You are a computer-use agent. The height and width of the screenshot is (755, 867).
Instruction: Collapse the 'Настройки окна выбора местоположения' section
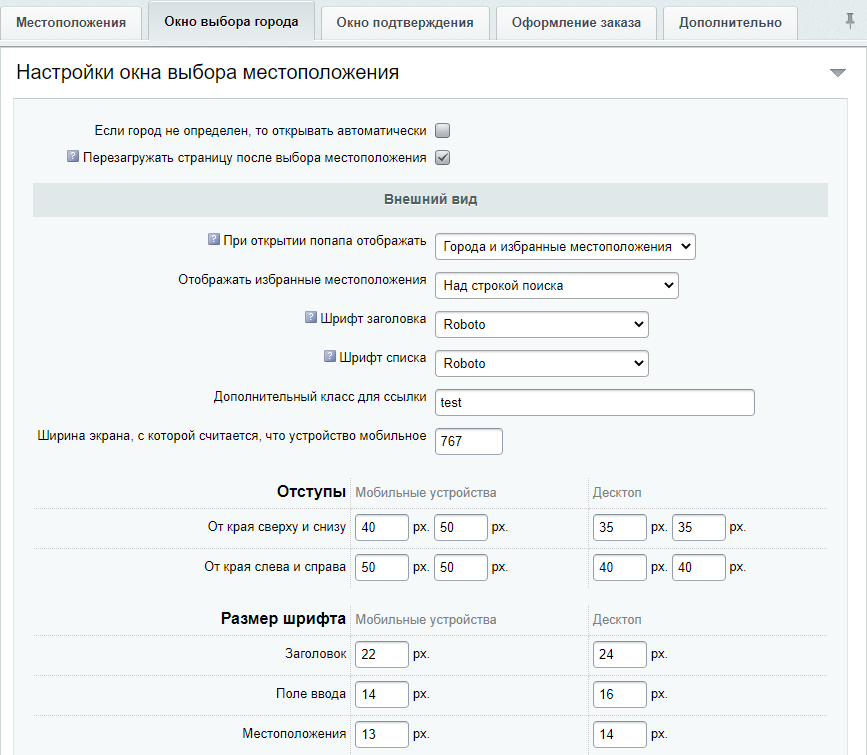(838, 73)
